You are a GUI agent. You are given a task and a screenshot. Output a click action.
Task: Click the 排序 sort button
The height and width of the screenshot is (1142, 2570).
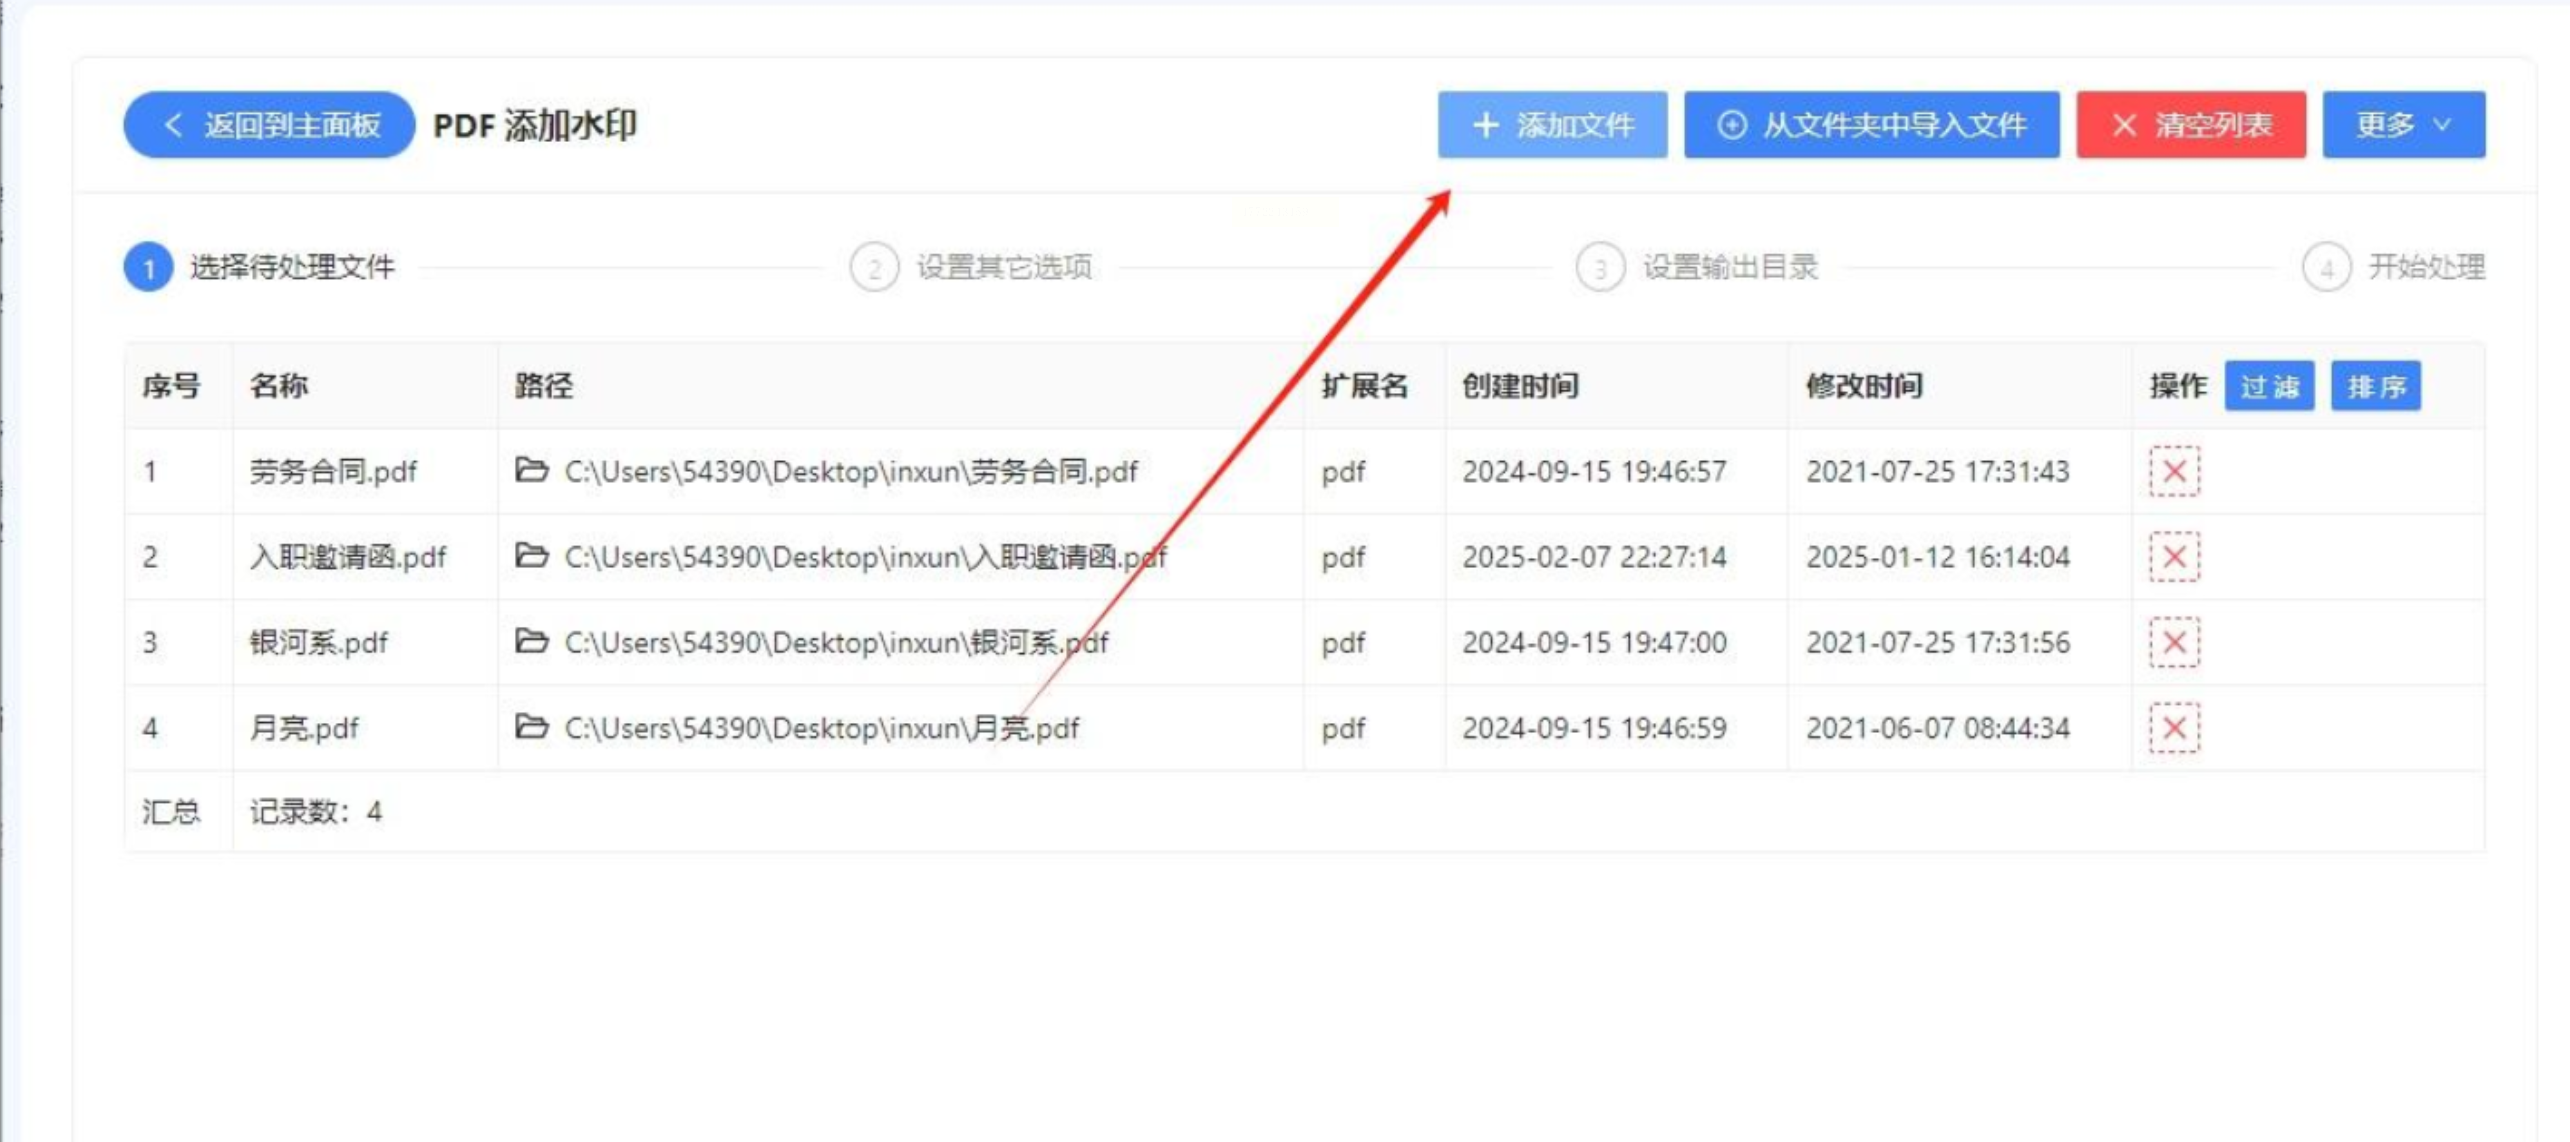click(x=2375, y=386)
